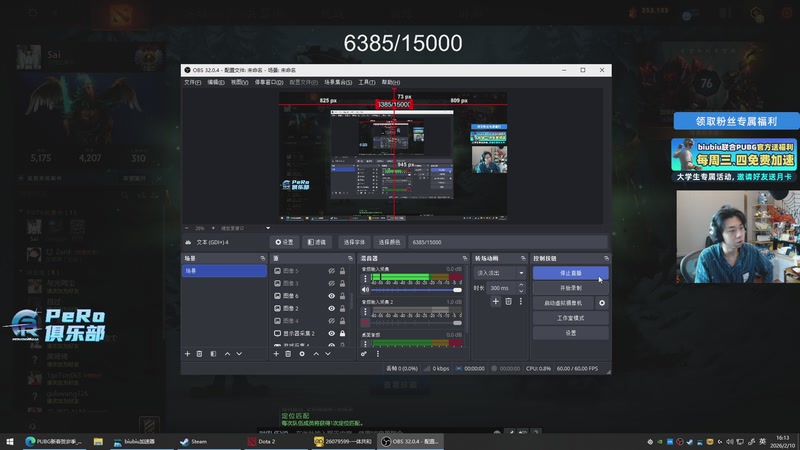The image size is (800, 450).
Task: Open Windows Start menu
Action: click(x=9, y=442)
